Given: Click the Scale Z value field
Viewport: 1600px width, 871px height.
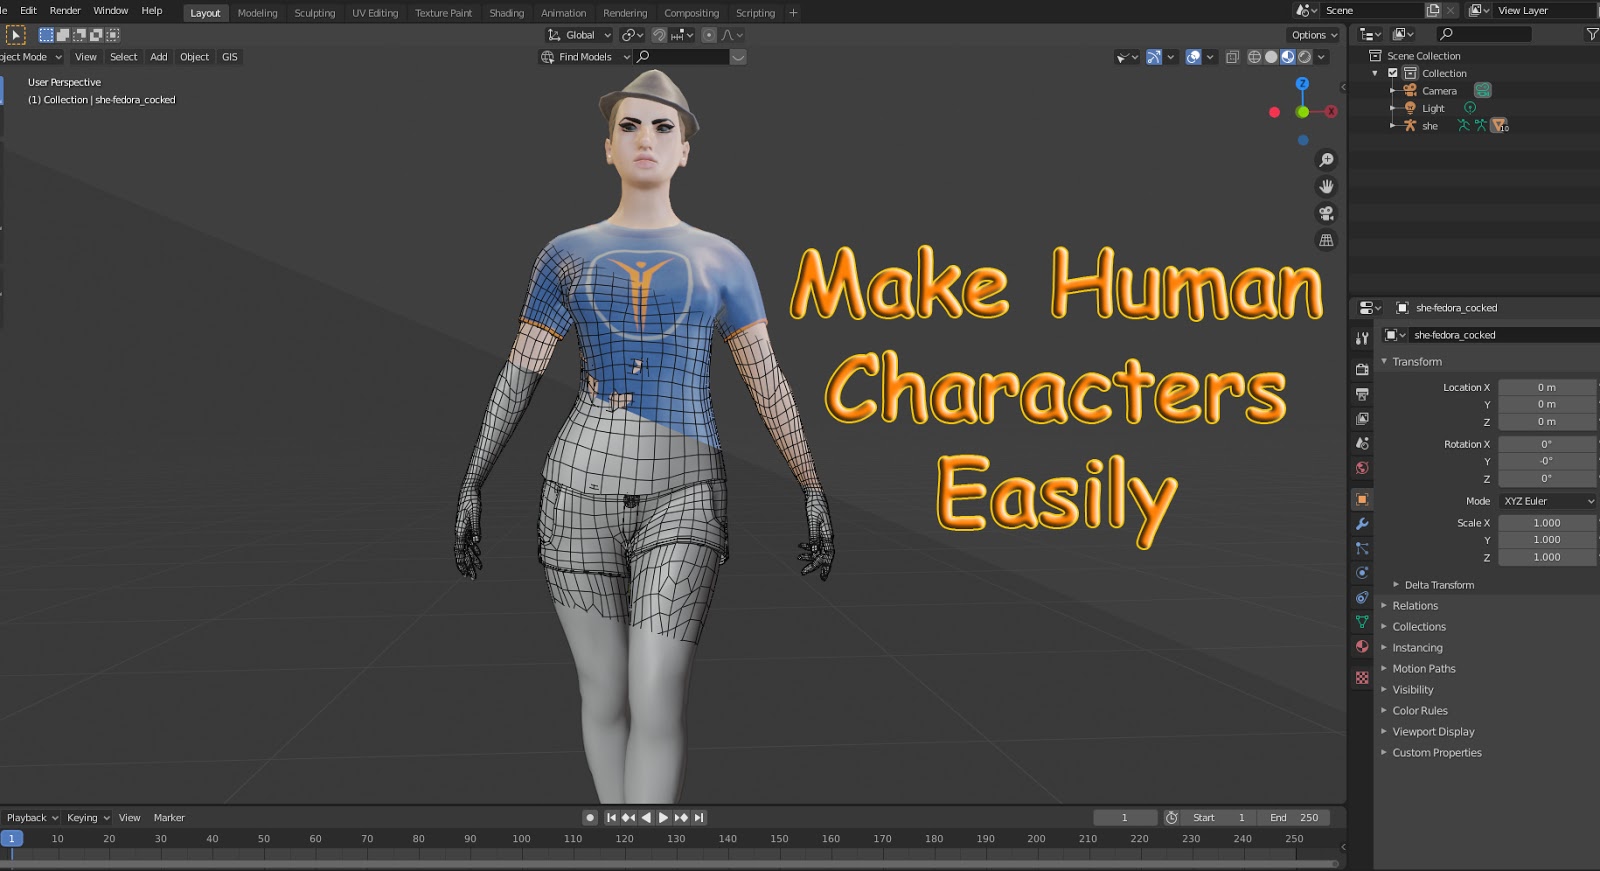Looking at the screenshot, I should coord(1547,557).
